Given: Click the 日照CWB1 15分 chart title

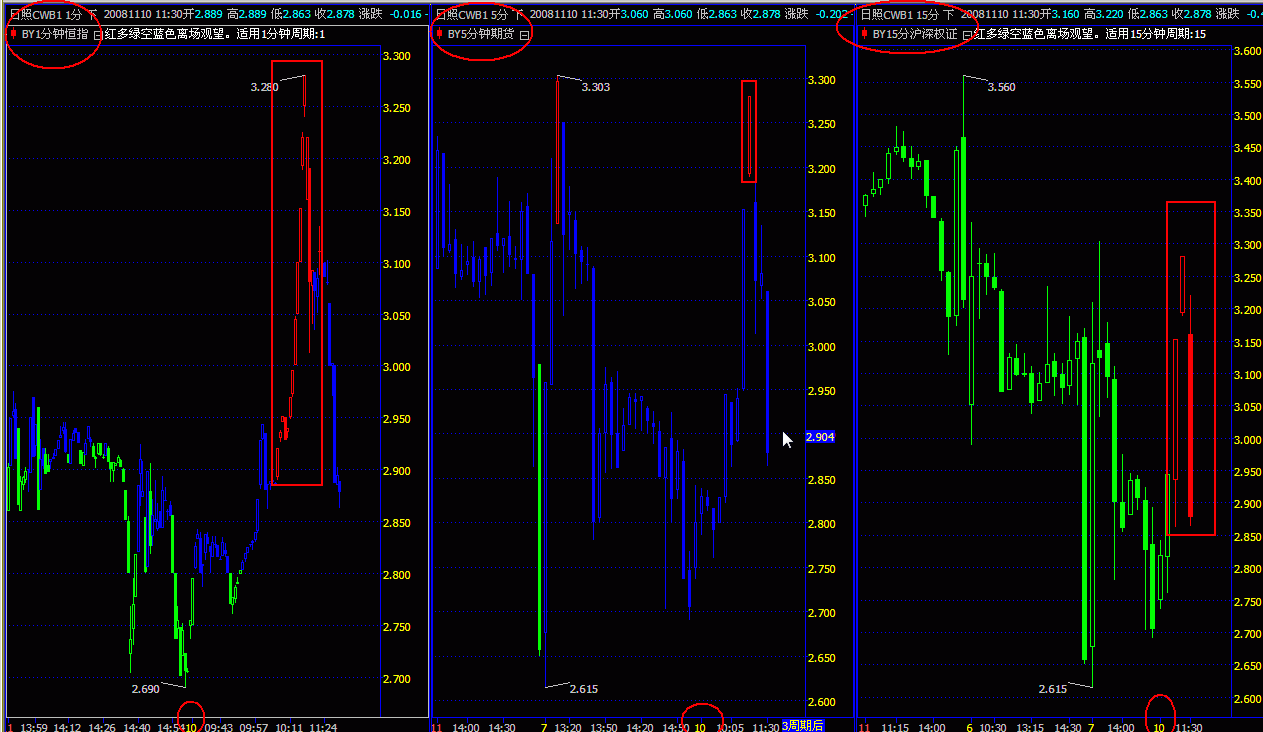Looking at the screenshot, I should point(900,14).
